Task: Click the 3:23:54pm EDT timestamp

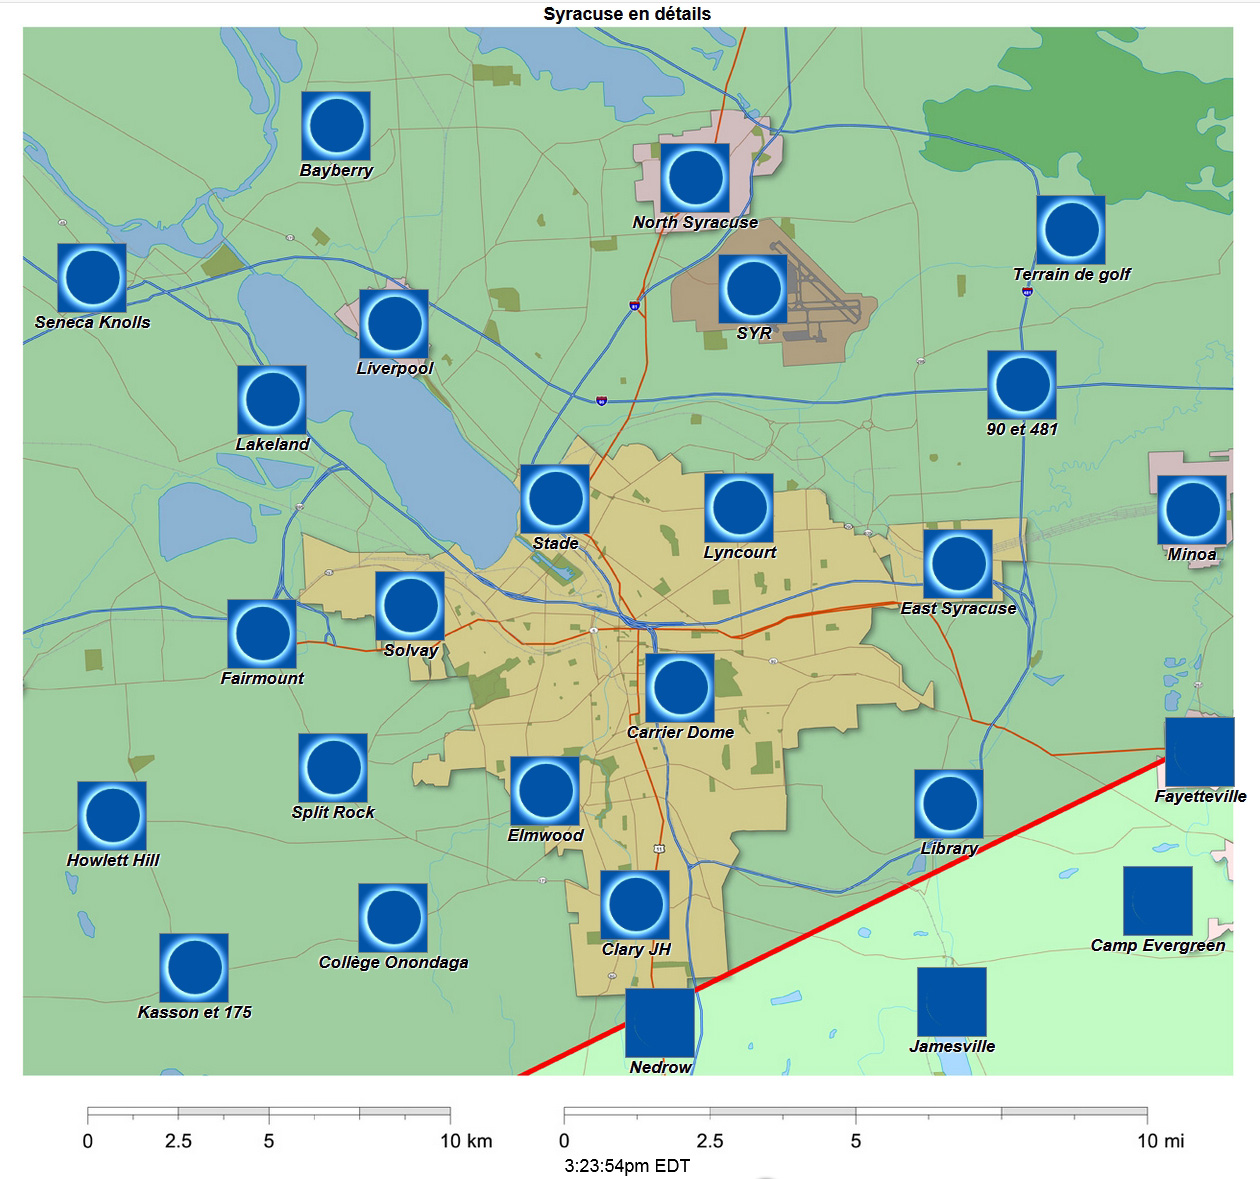Action: pyautogui.click(x=627, y=1165)
